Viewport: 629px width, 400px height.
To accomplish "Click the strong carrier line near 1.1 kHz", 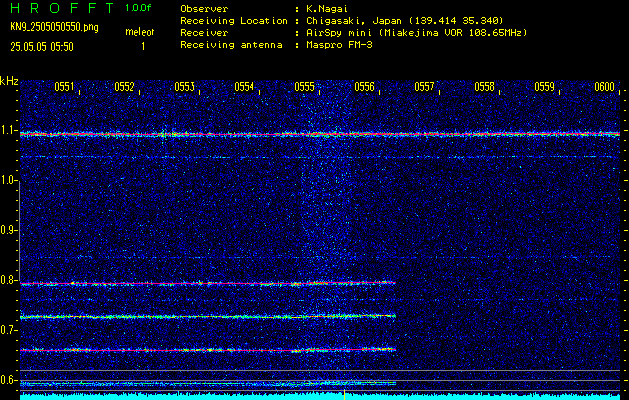I will [x=320, y=134].
